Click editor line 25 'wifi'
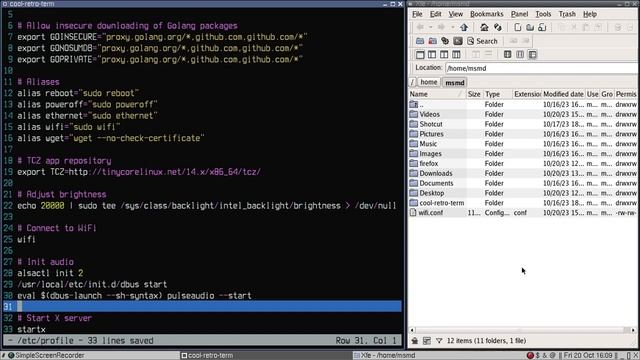 [x=26, y=239]
